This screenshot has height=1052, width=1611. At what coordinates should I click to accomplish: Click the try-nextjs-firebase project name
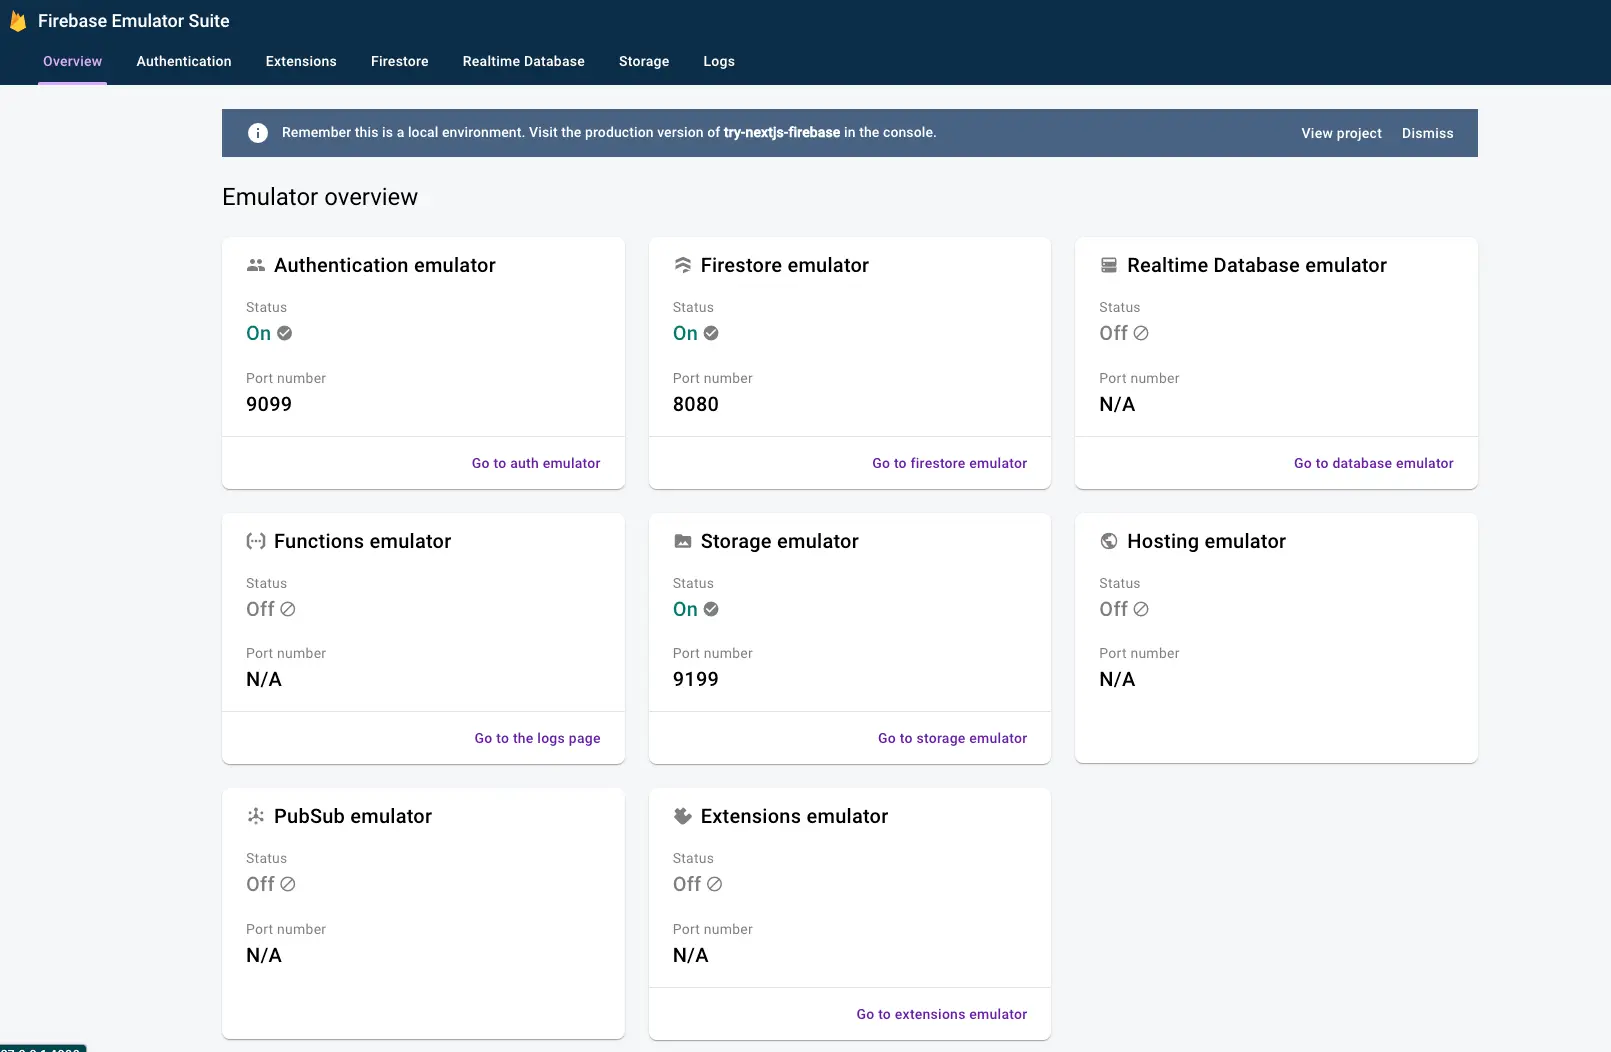(782, 132)
